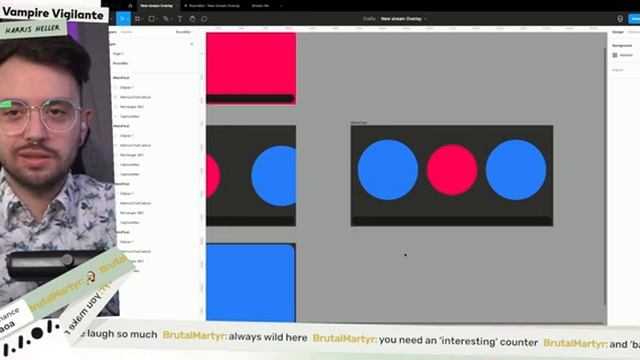Open a new tab with plus button

coord(281,6)
